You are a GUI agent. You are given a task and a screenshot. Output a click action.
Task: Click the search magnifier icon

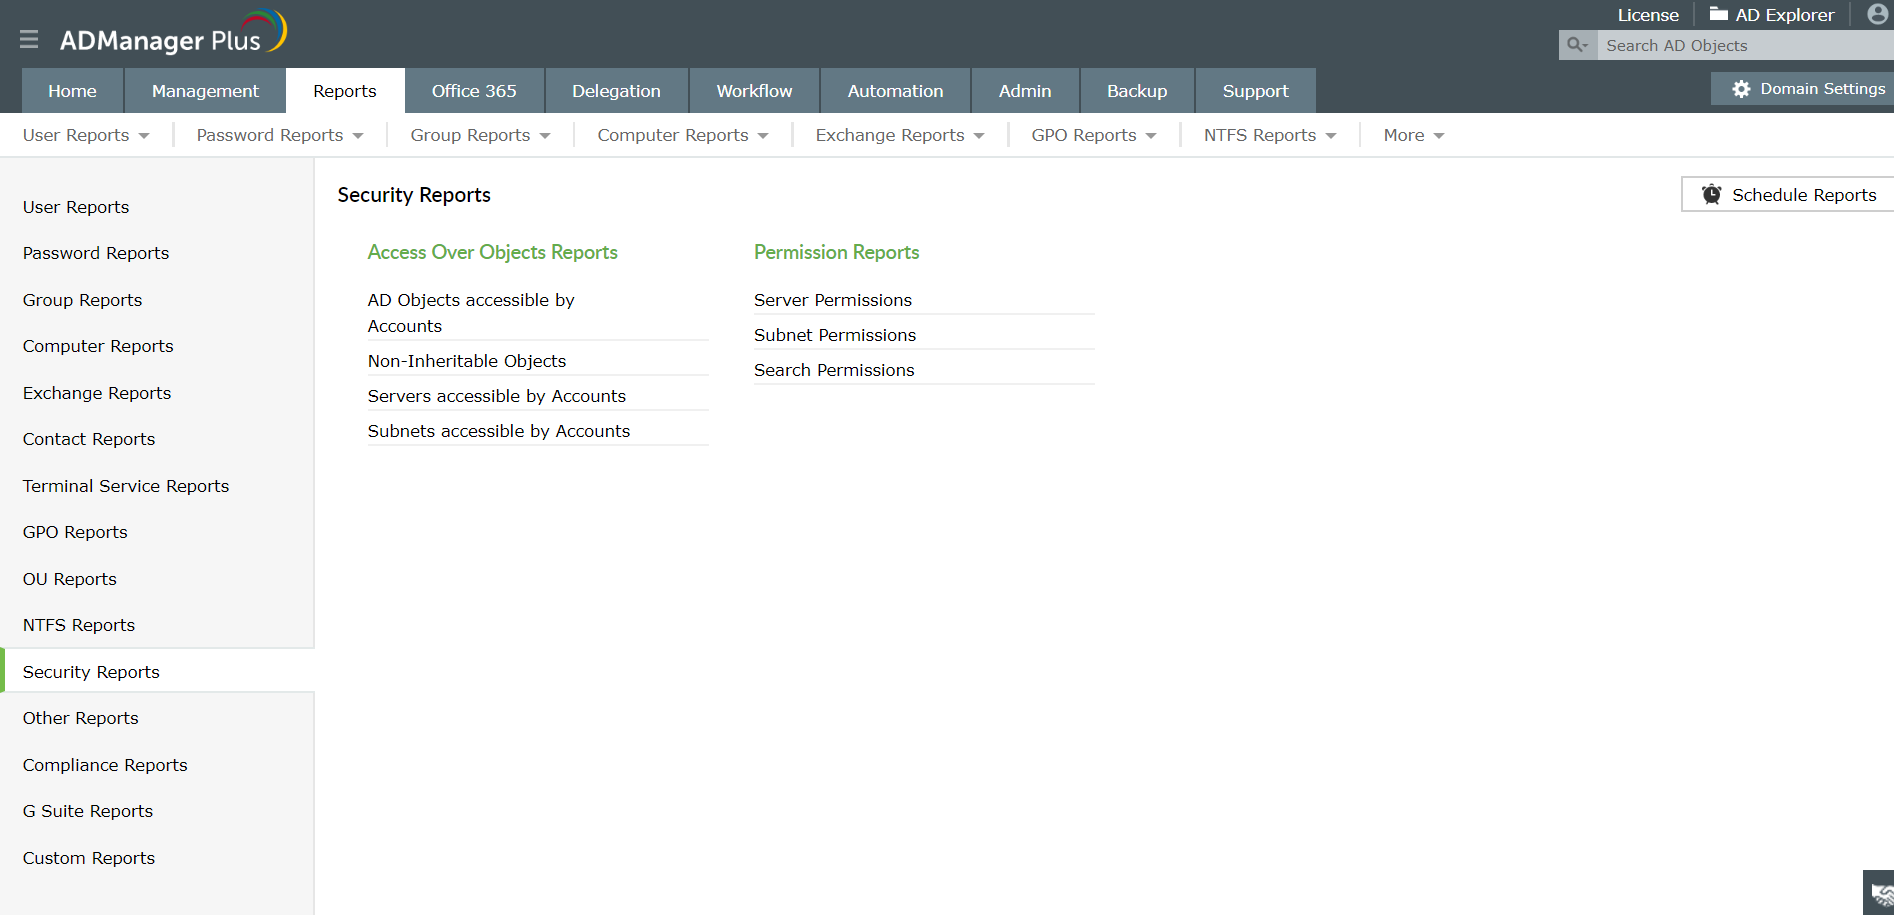[1577, 45]
